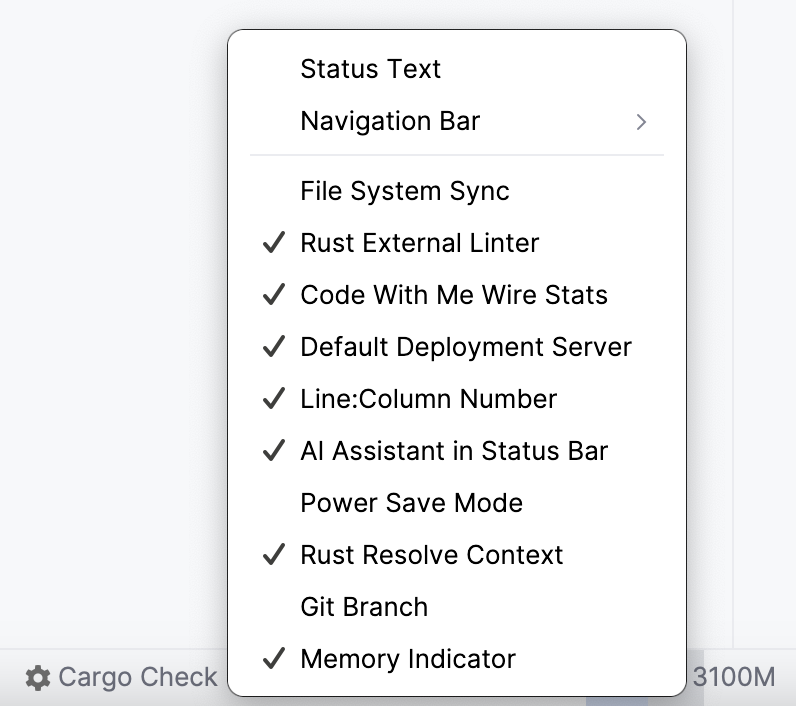
Task: Open the Navigation Bar menu entry
Action: coord(390,122)
